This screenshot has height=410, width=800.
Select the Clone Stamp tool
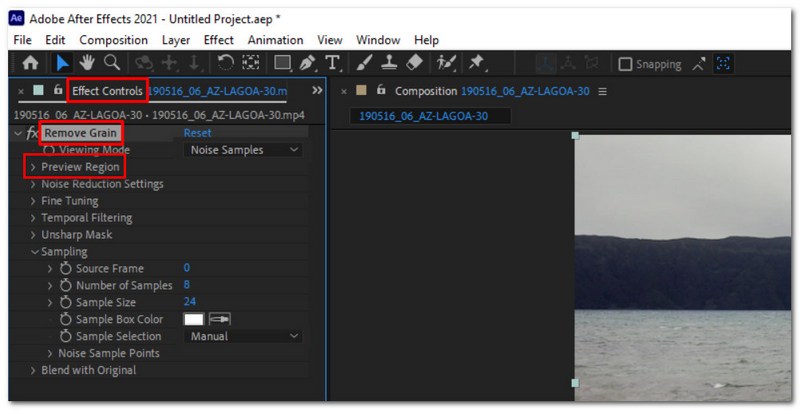coord(389,63)
